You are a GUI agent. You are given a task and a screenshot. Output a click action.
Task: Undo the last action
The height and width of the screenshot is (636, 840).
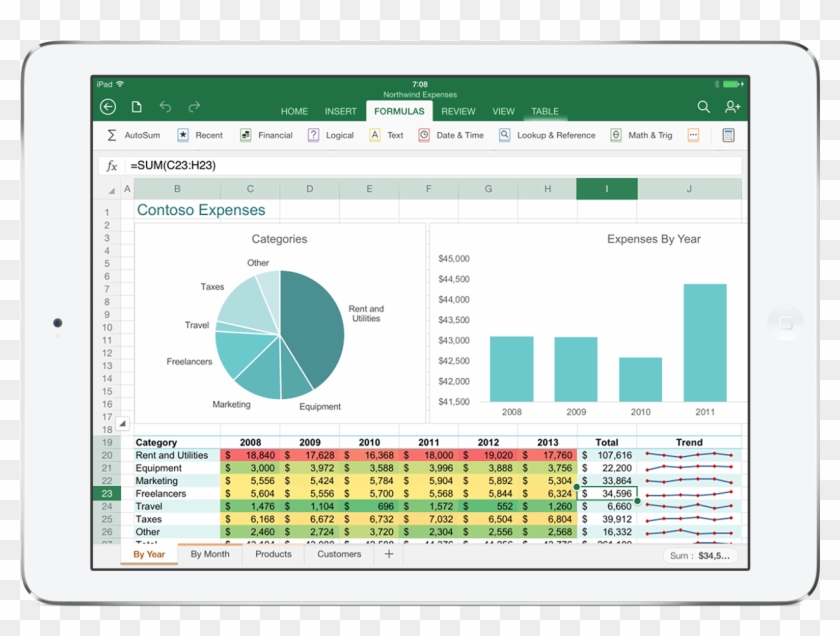(x=165, y=107)
